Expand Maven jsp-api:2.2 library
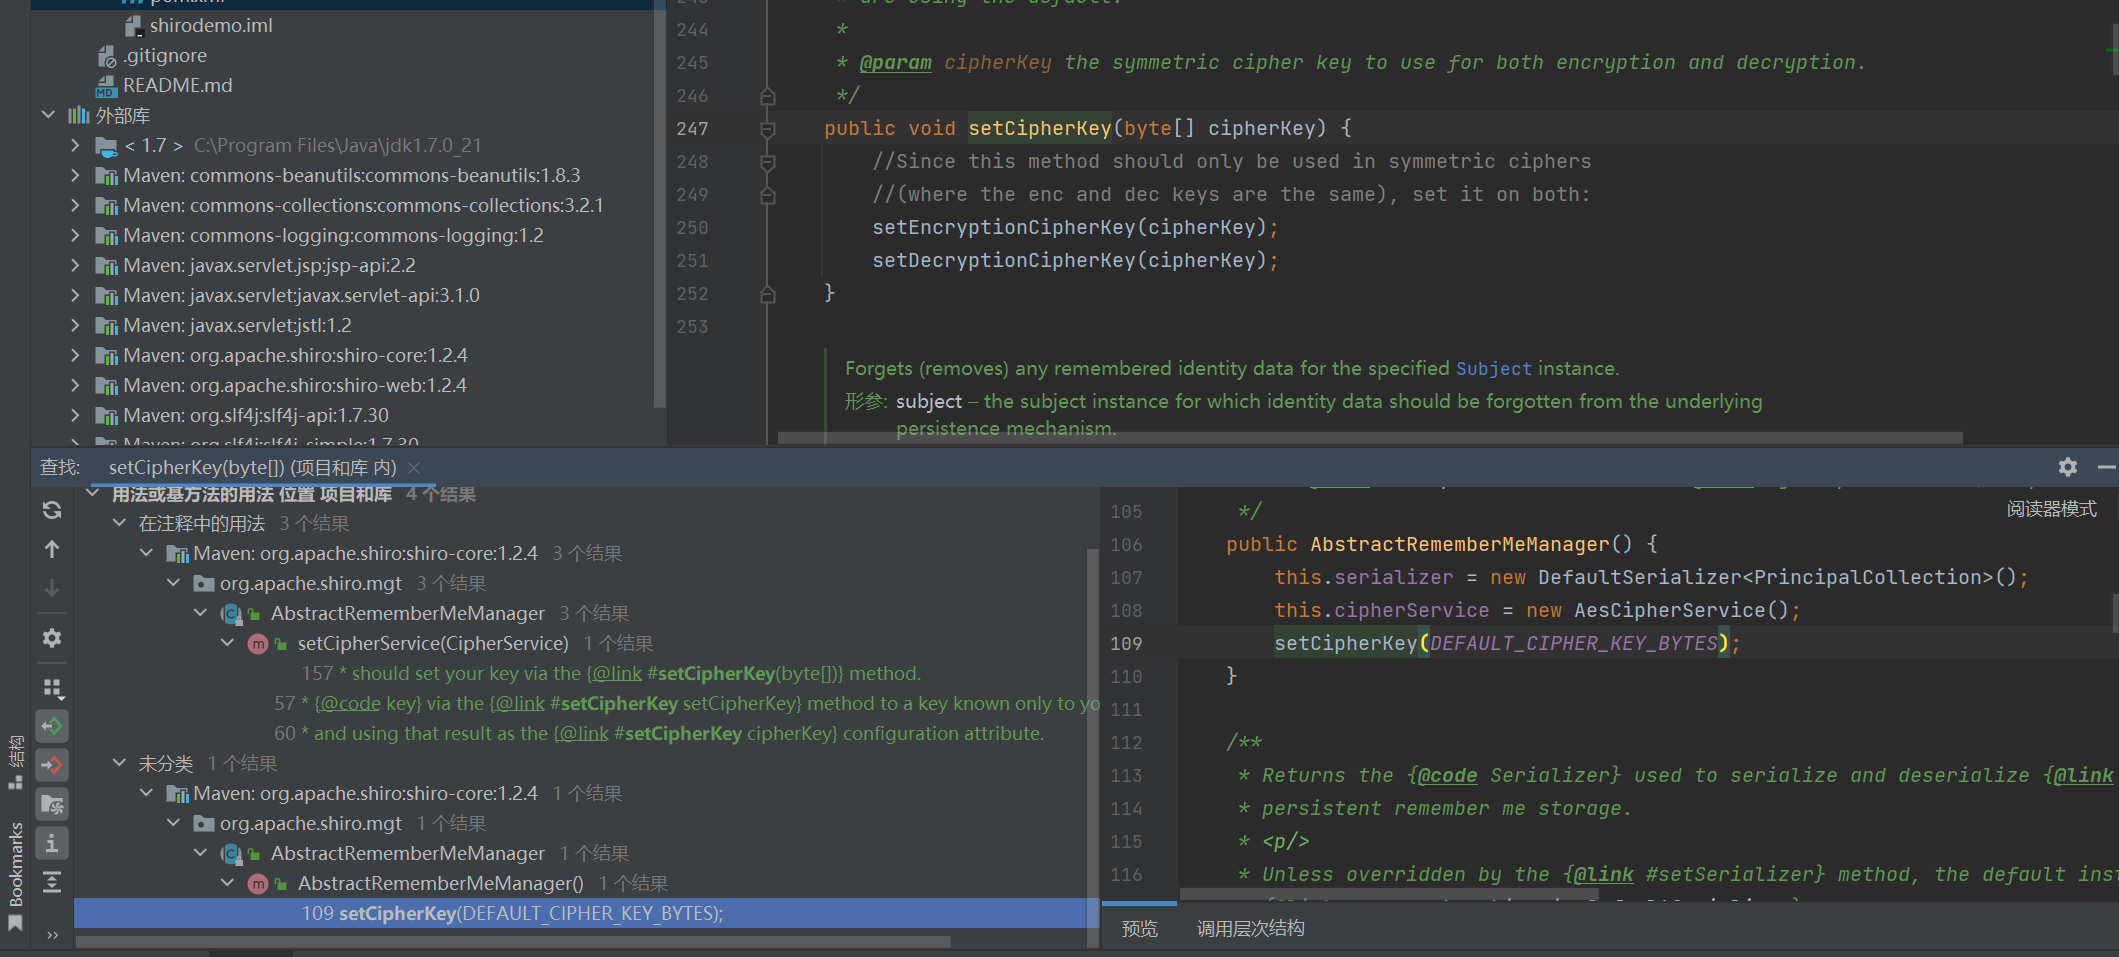The image size is (2119, 957). tap(75, 265)
